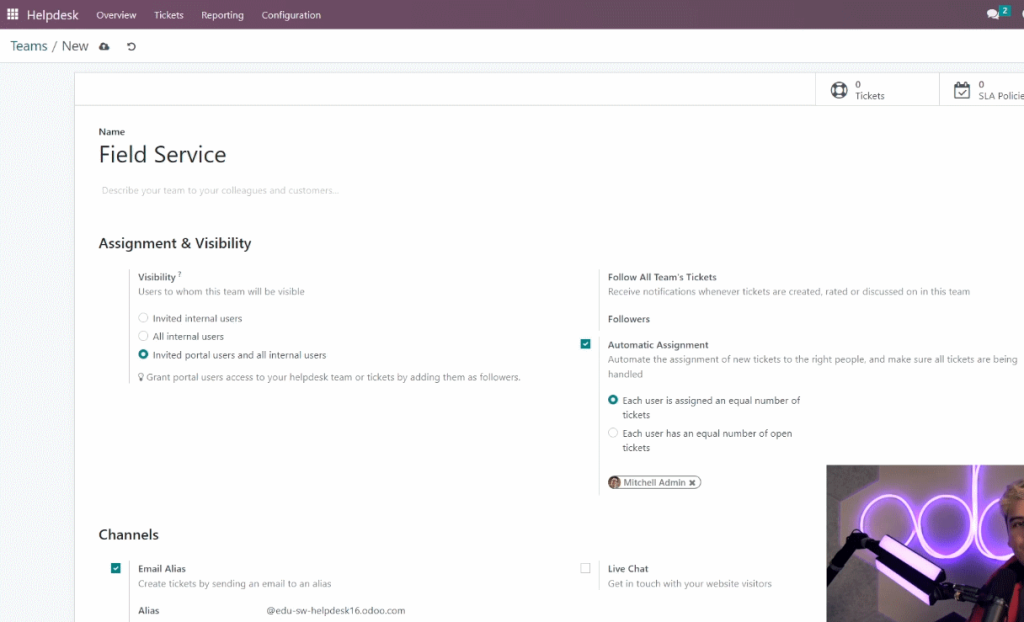Image resolution: width=1024 pixels, height=622 pixels.
Task: Click the Mitchell Admin assignee tag
Action: [x=654, y=482]
